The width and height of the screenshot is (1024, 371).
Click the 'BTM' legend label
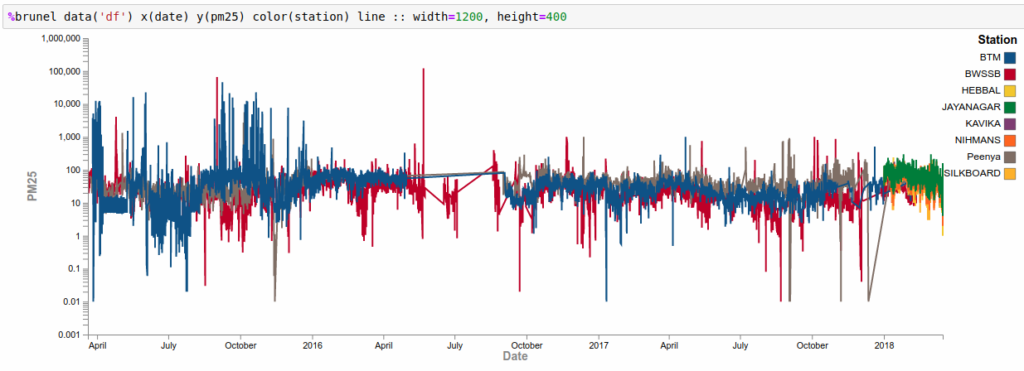tap(991, 57)
